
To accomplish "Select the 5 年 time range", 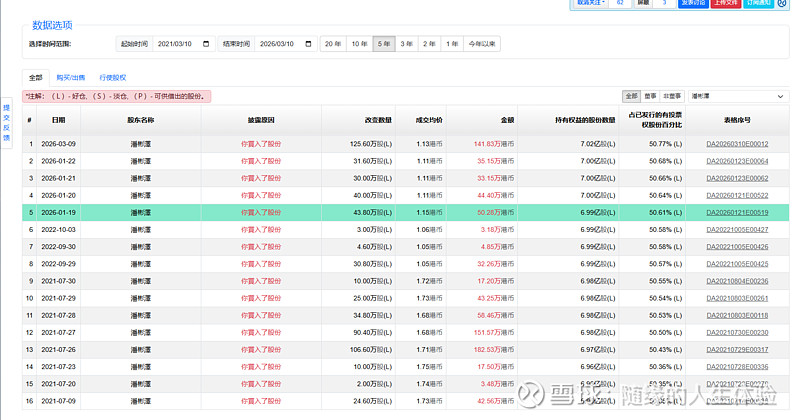I will pos(383,44).
